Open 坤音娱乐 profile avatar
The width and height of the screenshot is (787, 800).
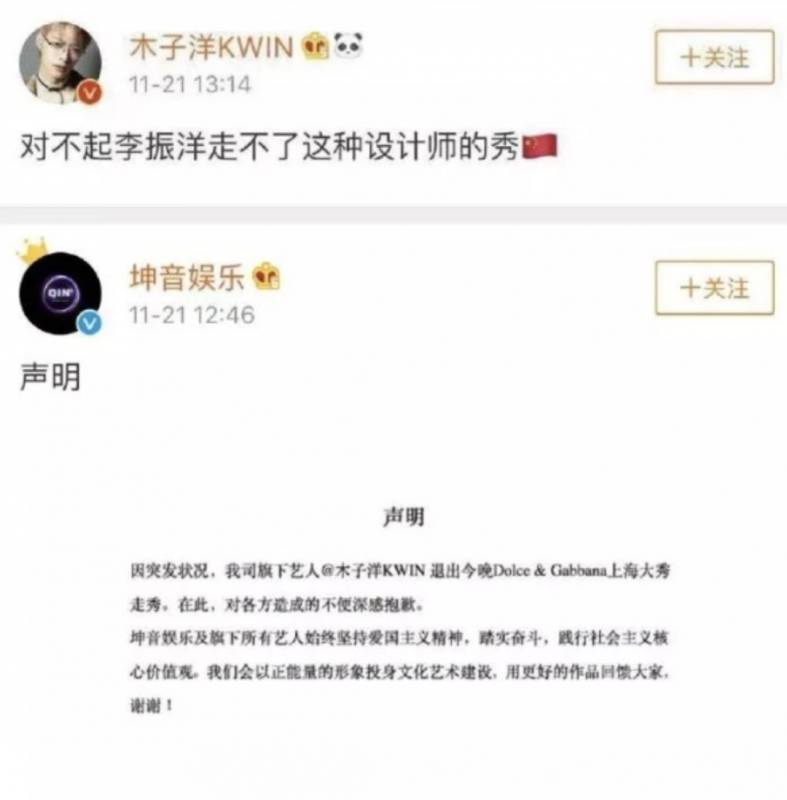[x=60, y=293]
